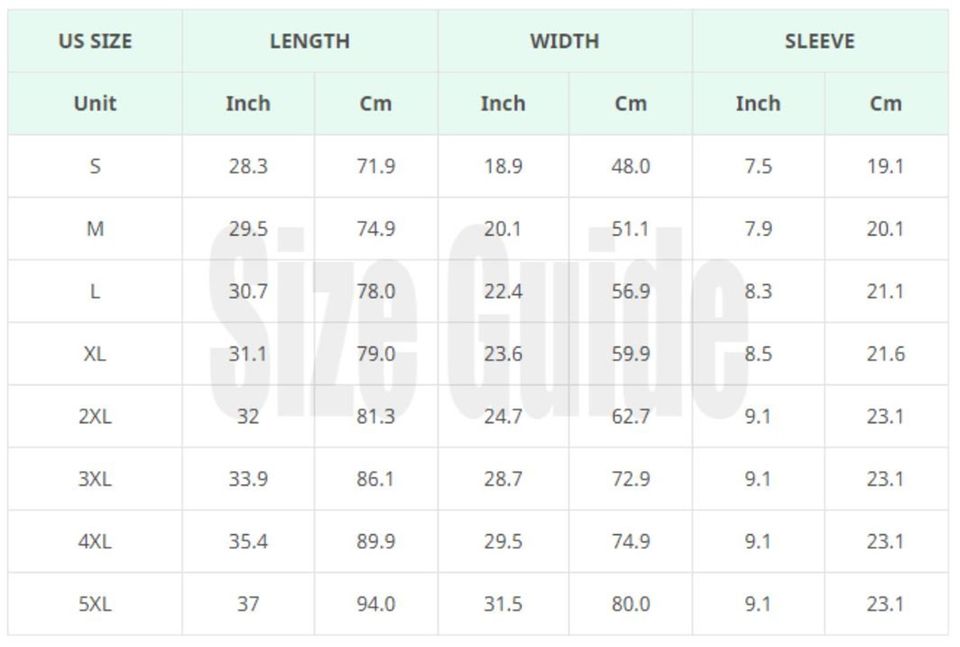The image size is (960, 647).
Task: Click the M size row label
Action: tap(95, 229)
